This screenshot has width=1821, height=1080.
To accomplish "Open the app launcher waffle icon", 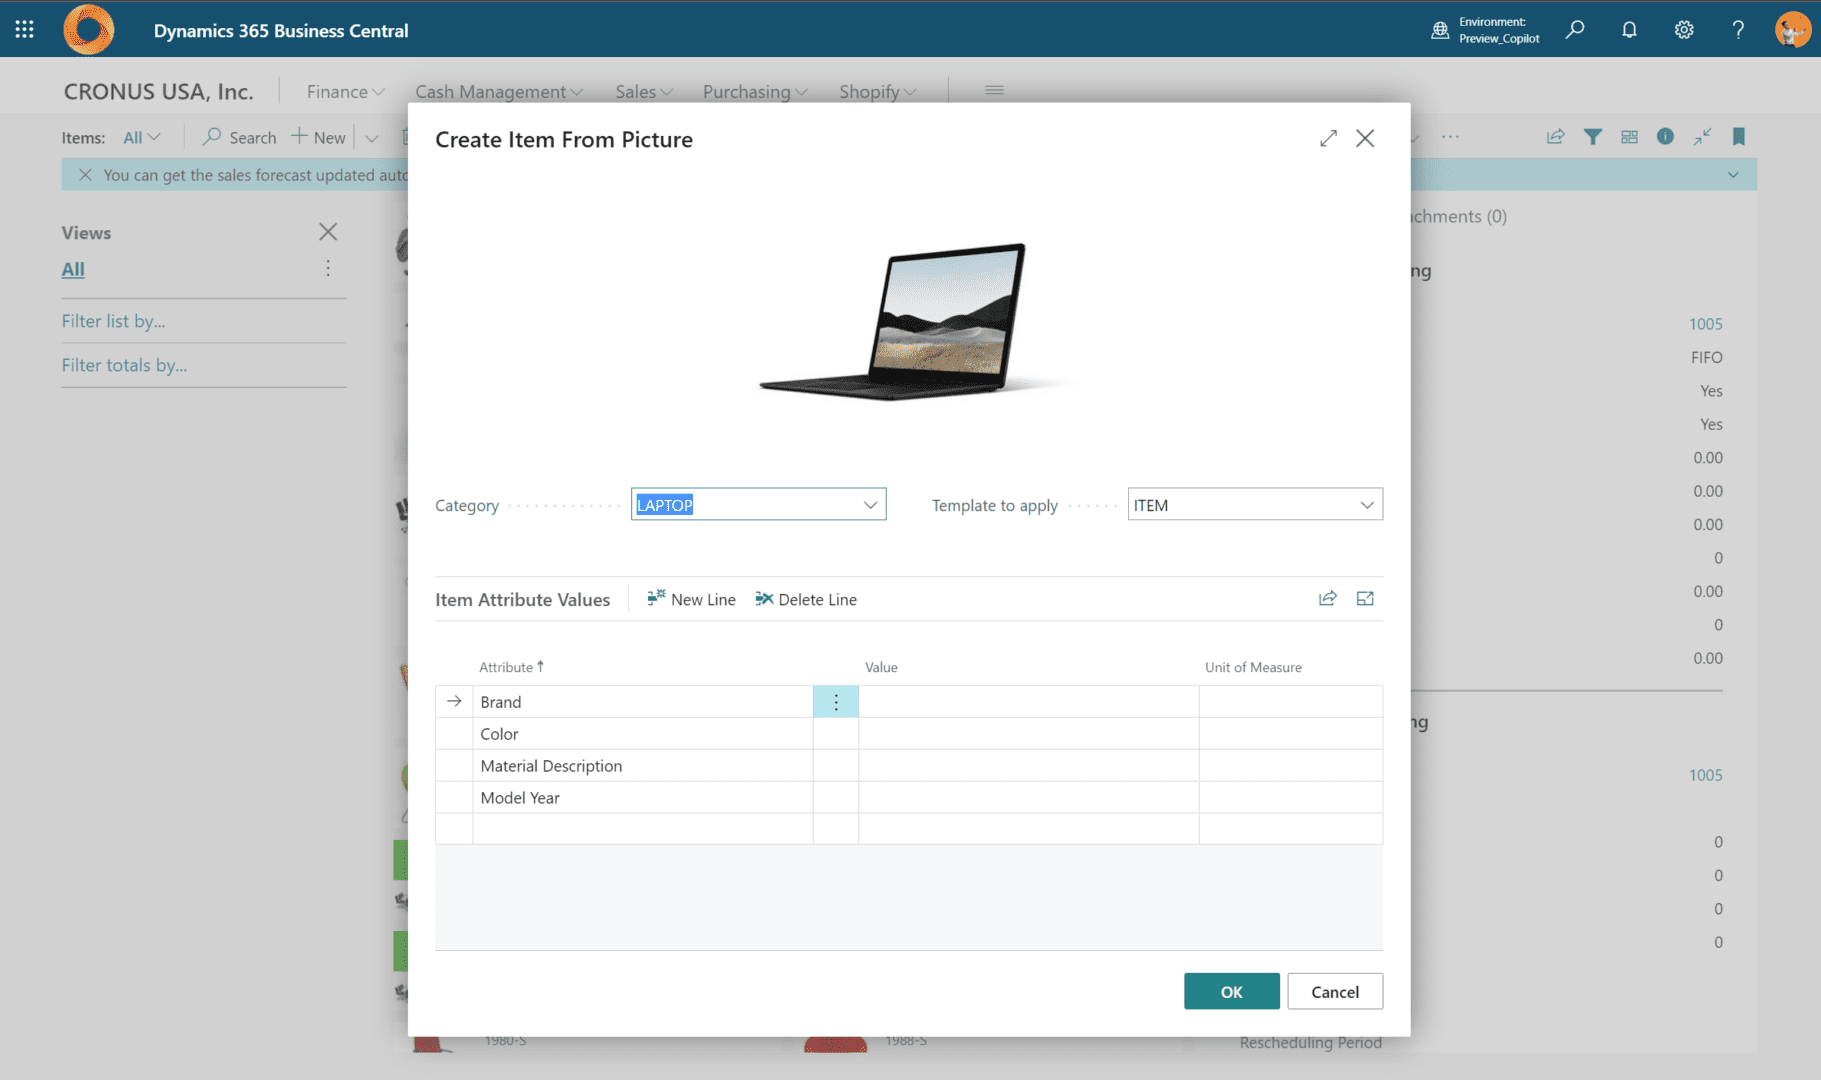I will point(25,30).
